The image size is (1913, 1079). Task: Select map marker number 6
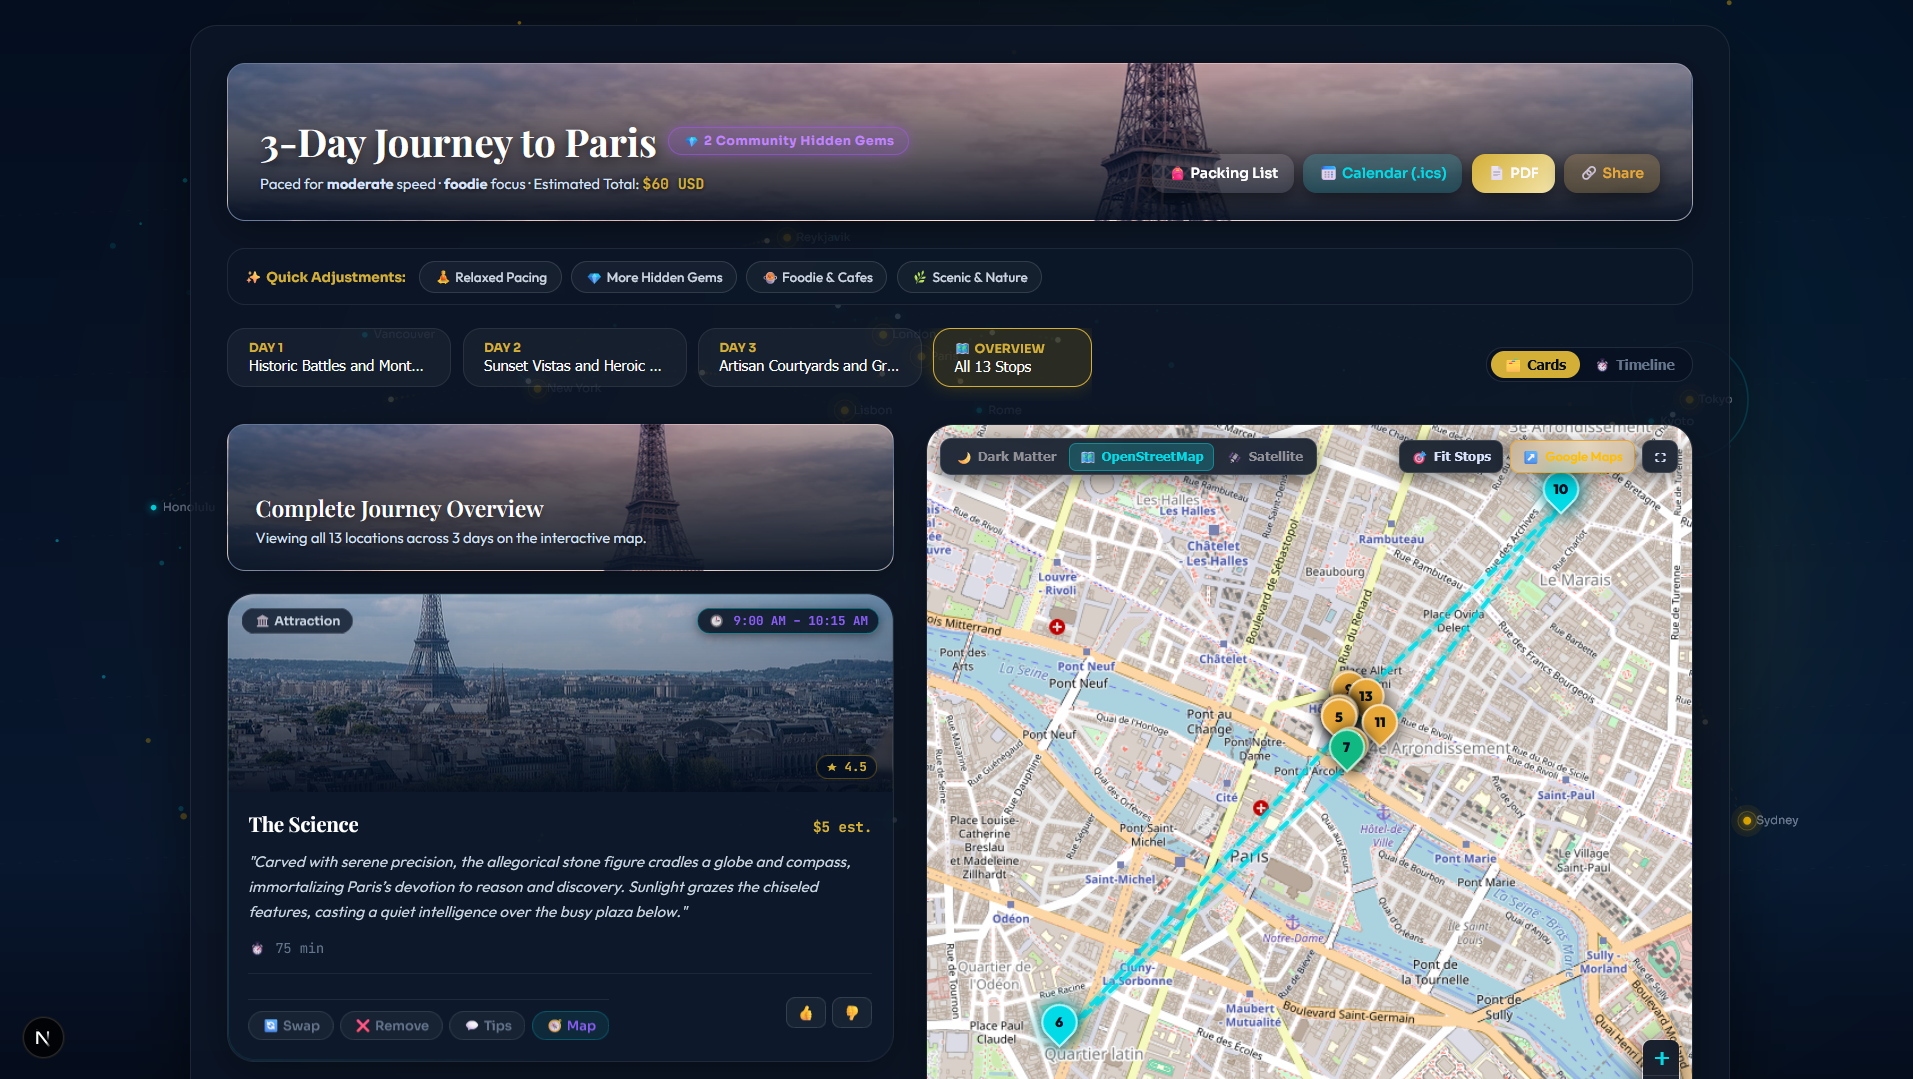[x=1059, y=1024]
